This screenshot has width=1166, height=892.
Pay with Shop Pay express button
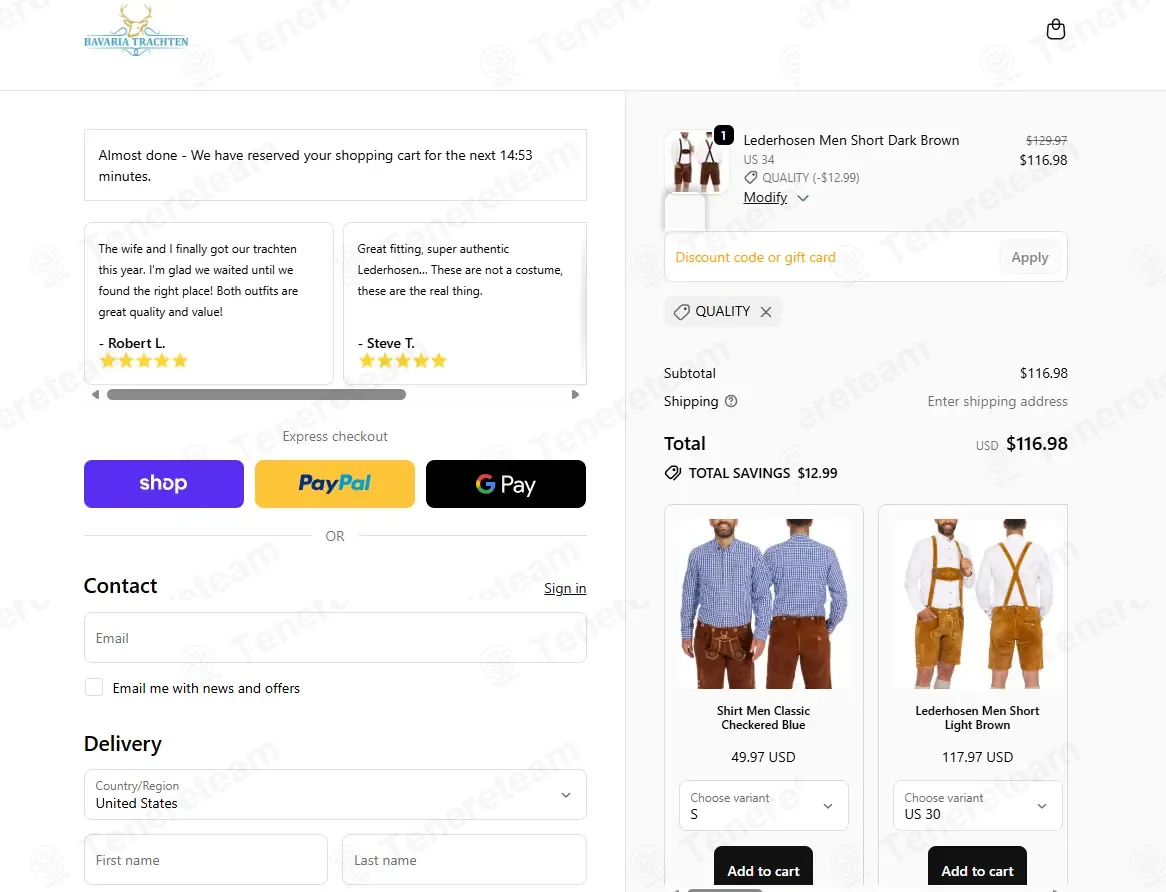click(164, 484)
